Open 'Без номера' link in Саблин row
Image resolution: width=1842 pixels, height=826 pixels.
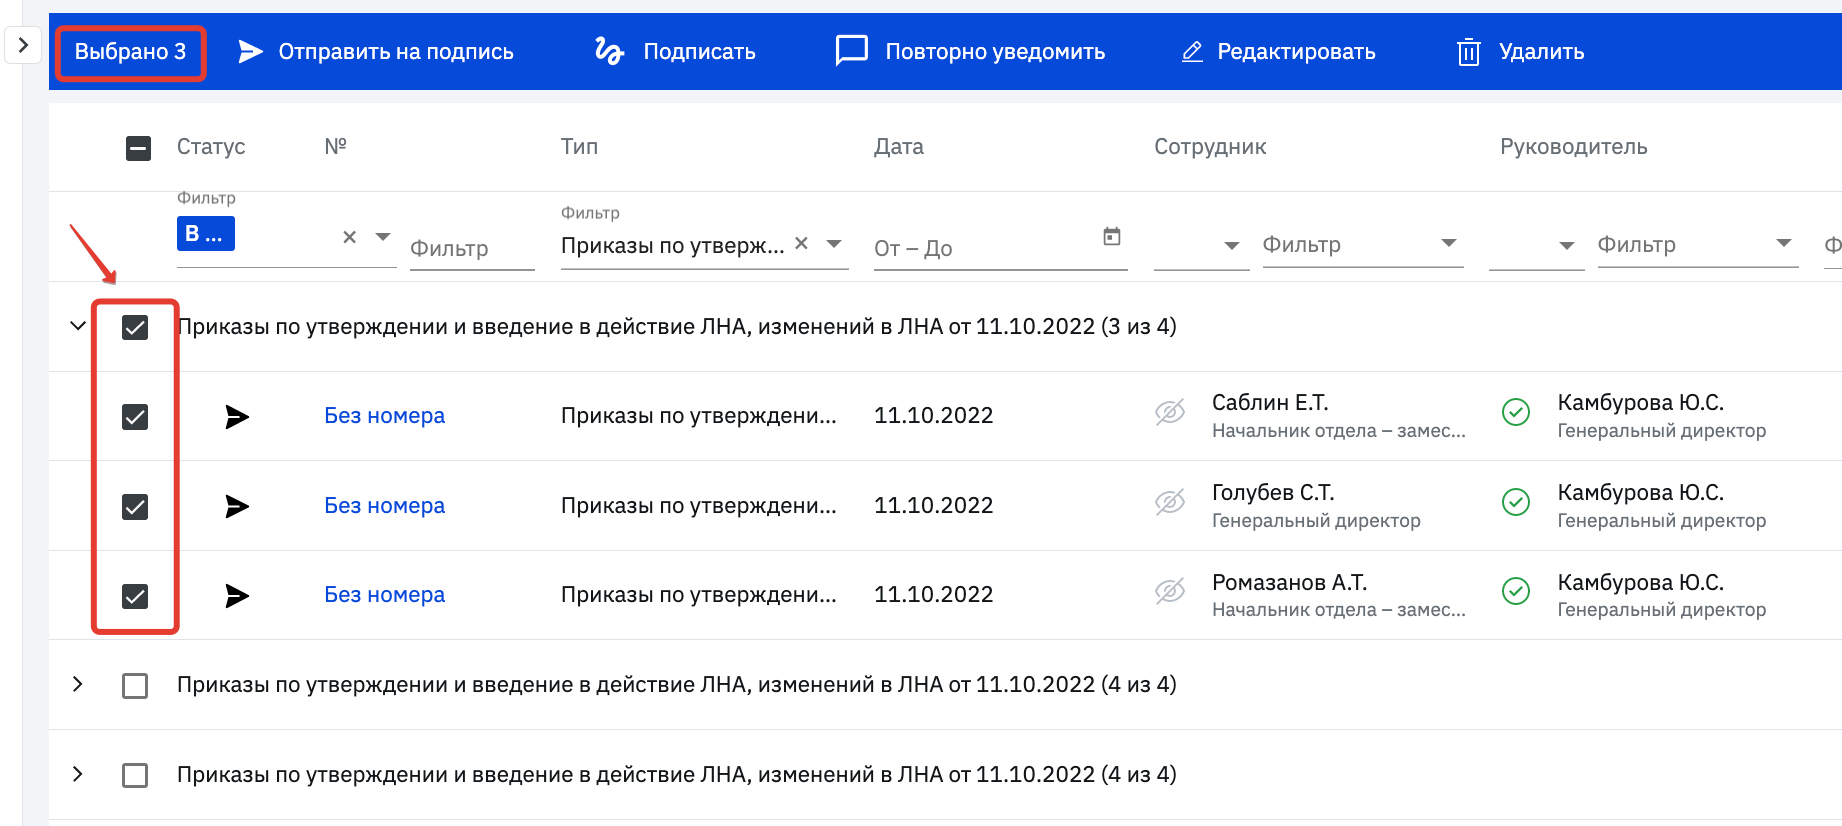tap(385, 416)
